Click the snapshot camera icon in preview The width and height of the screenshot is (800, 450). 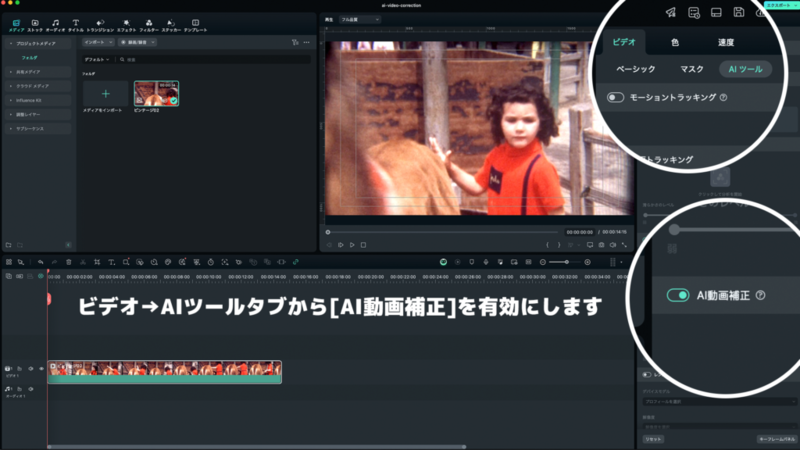click(602, 245)
